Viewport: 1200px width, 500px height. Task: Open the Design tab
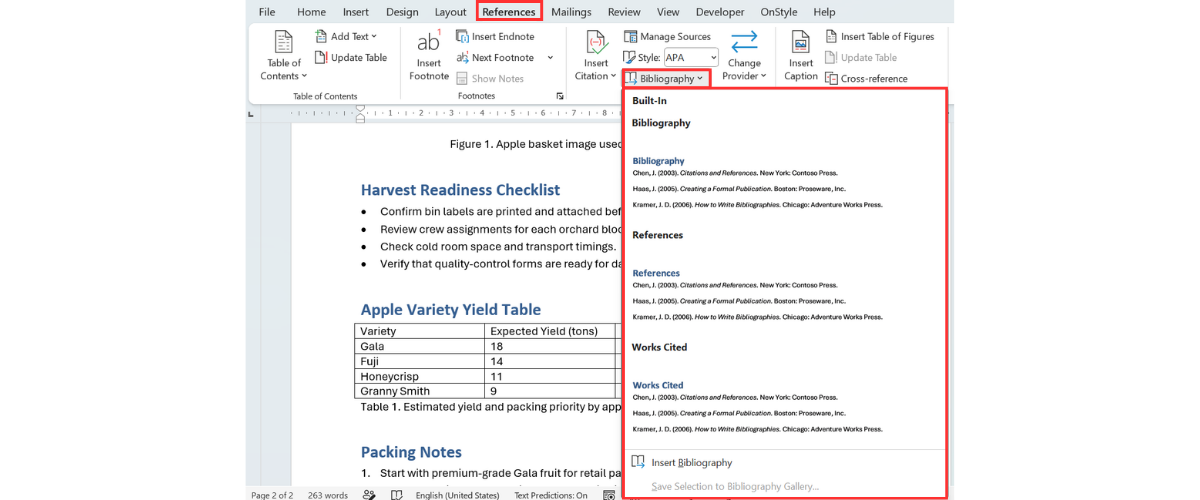click(402, 12)
